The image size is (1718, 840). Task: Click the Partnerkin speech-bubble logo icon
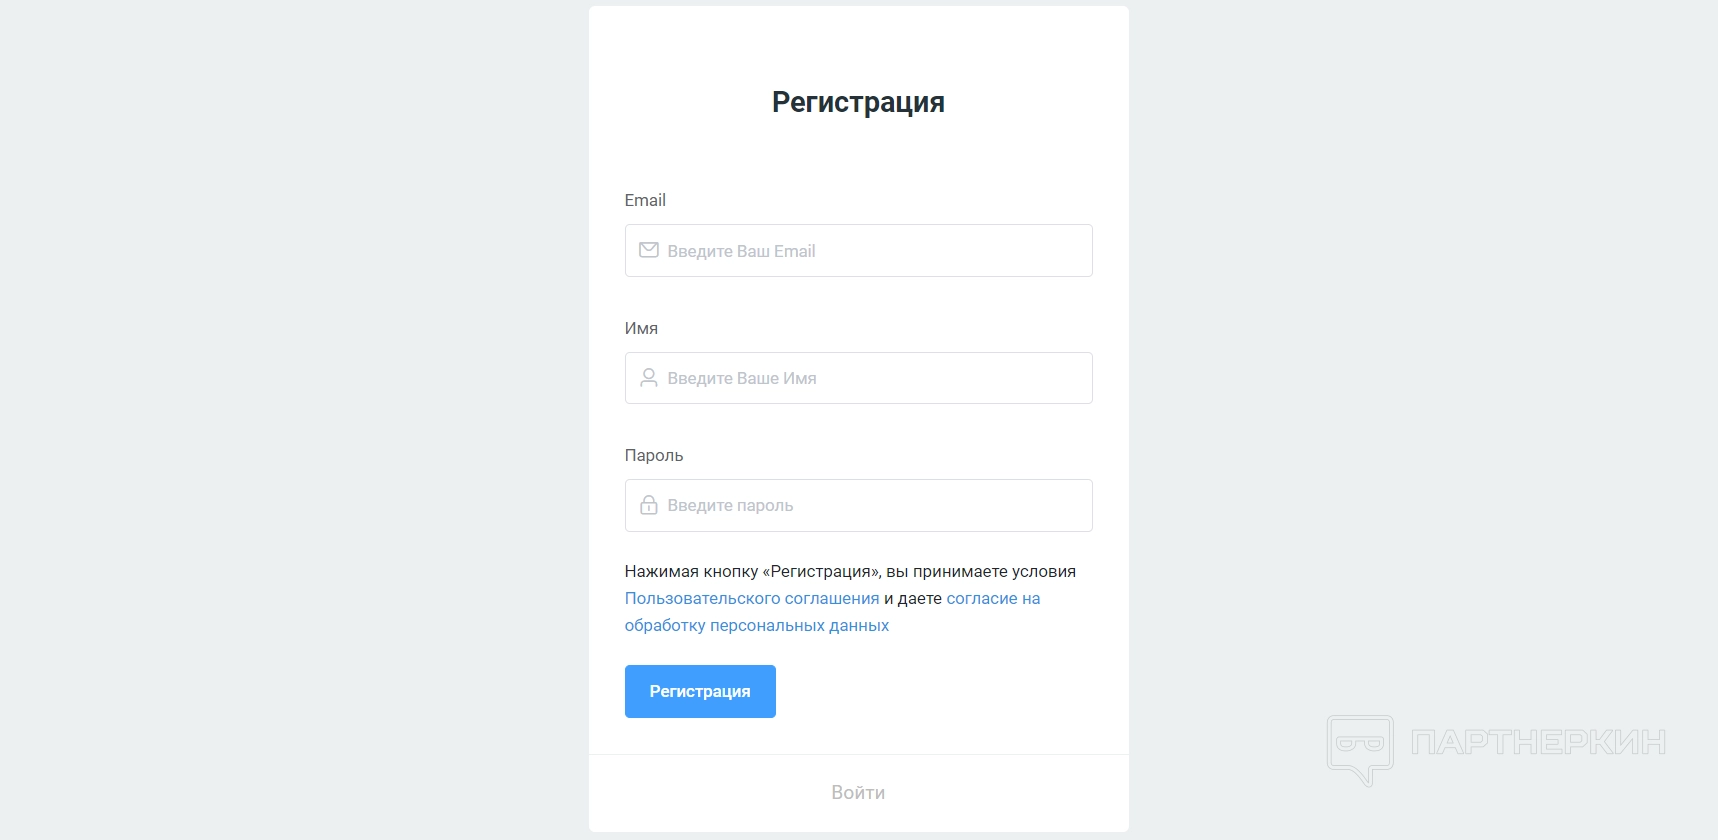click(x=1359, y=748)
